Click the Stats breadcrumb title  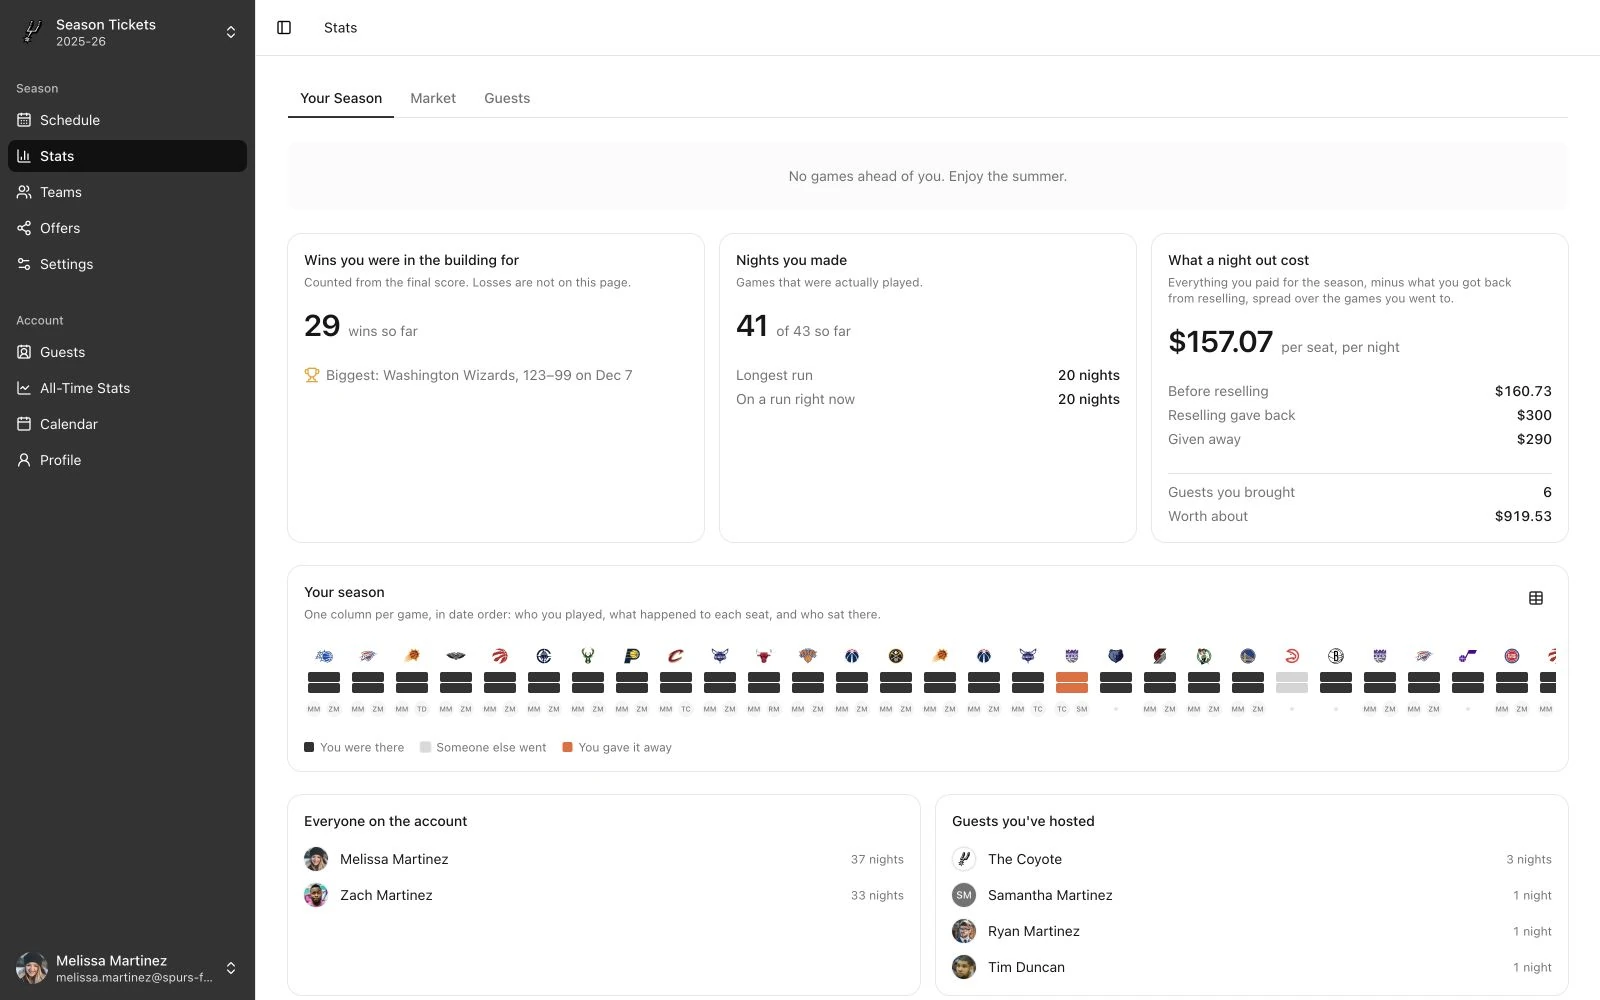coord(340,28)
